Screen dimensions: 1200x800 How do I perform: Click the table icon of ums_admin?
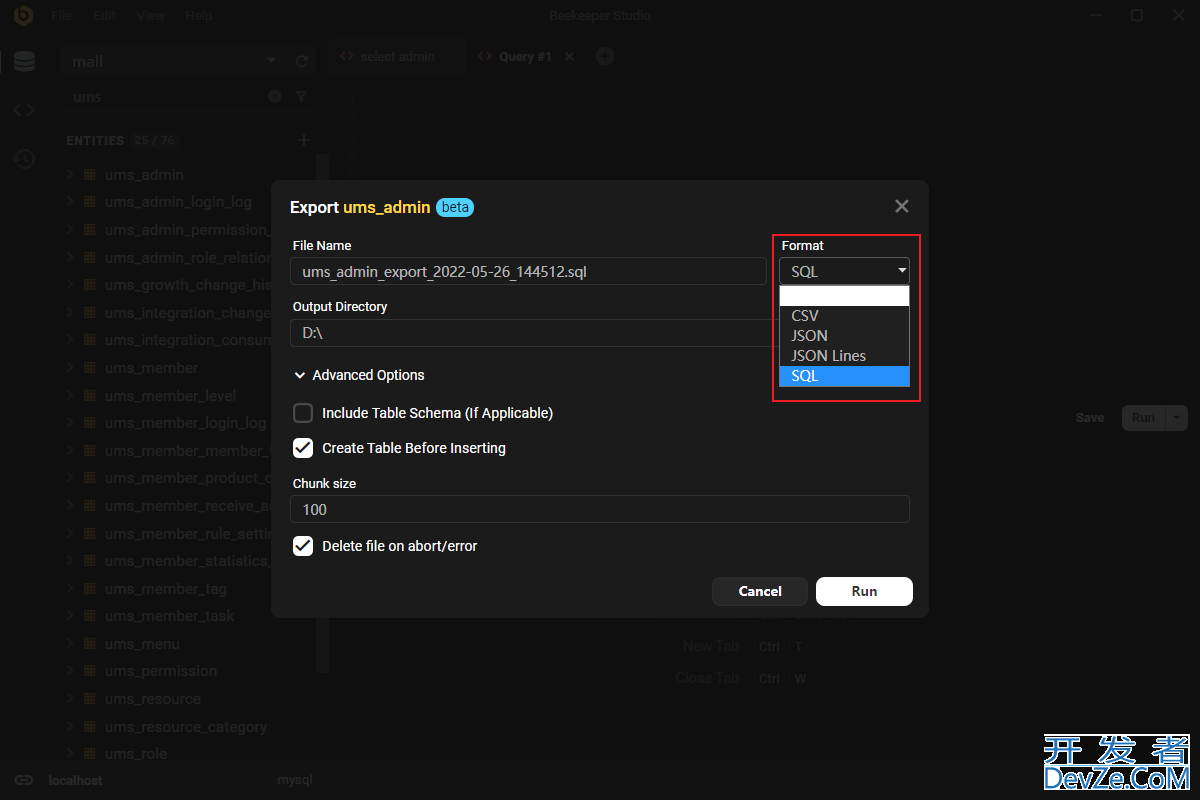[90, 175]
